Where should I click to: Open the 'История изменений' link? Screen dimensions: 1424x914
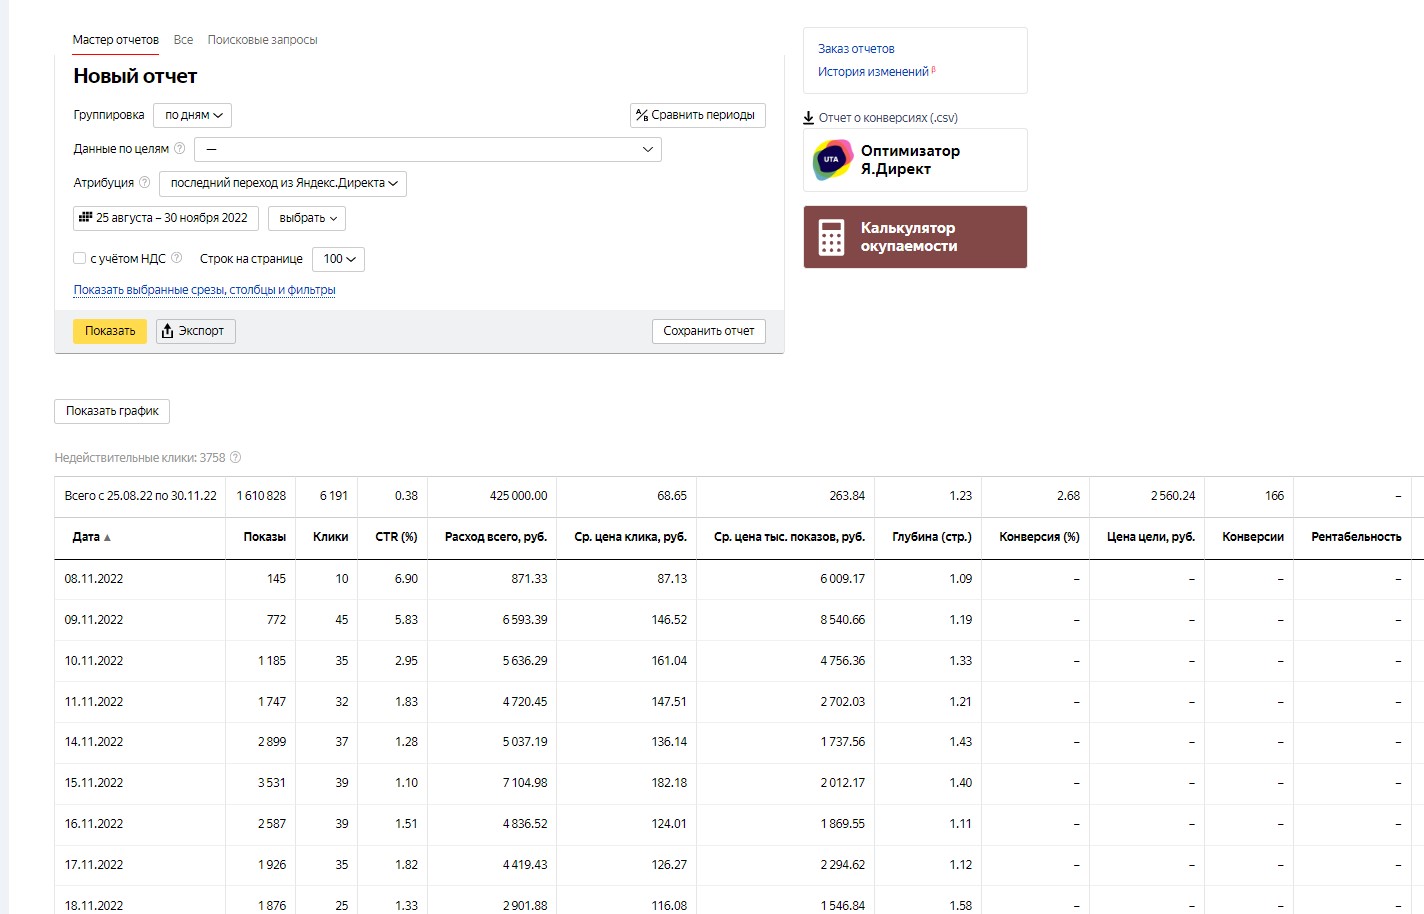(x=873, y=72)
